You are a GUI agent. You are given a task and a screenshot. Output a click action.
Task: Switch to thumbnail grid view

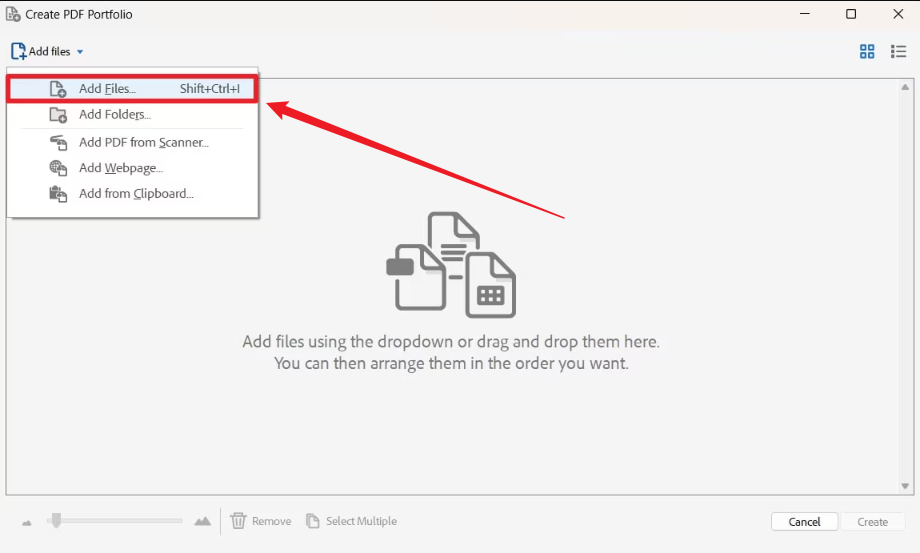867,52
